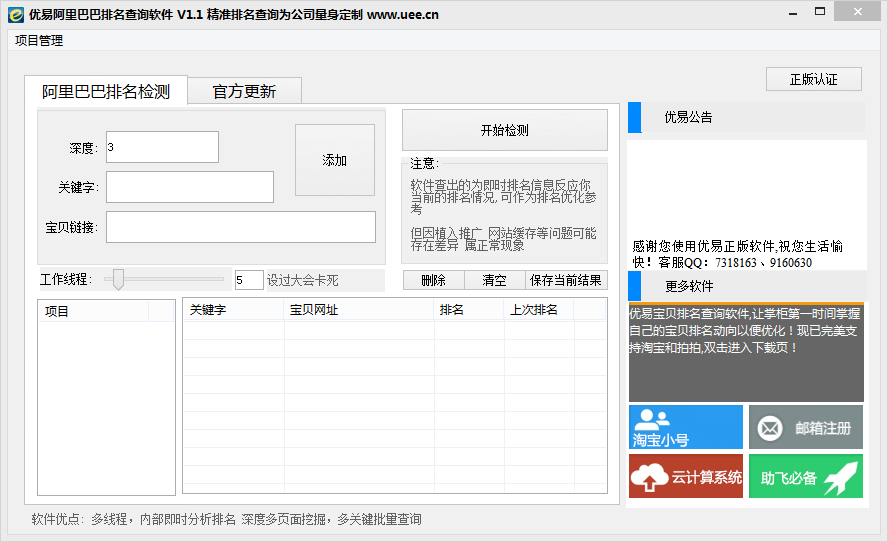Viewport: 888px width, 542px height.
Task: Click the 删除 button
Action: click(x=433, y=280)
